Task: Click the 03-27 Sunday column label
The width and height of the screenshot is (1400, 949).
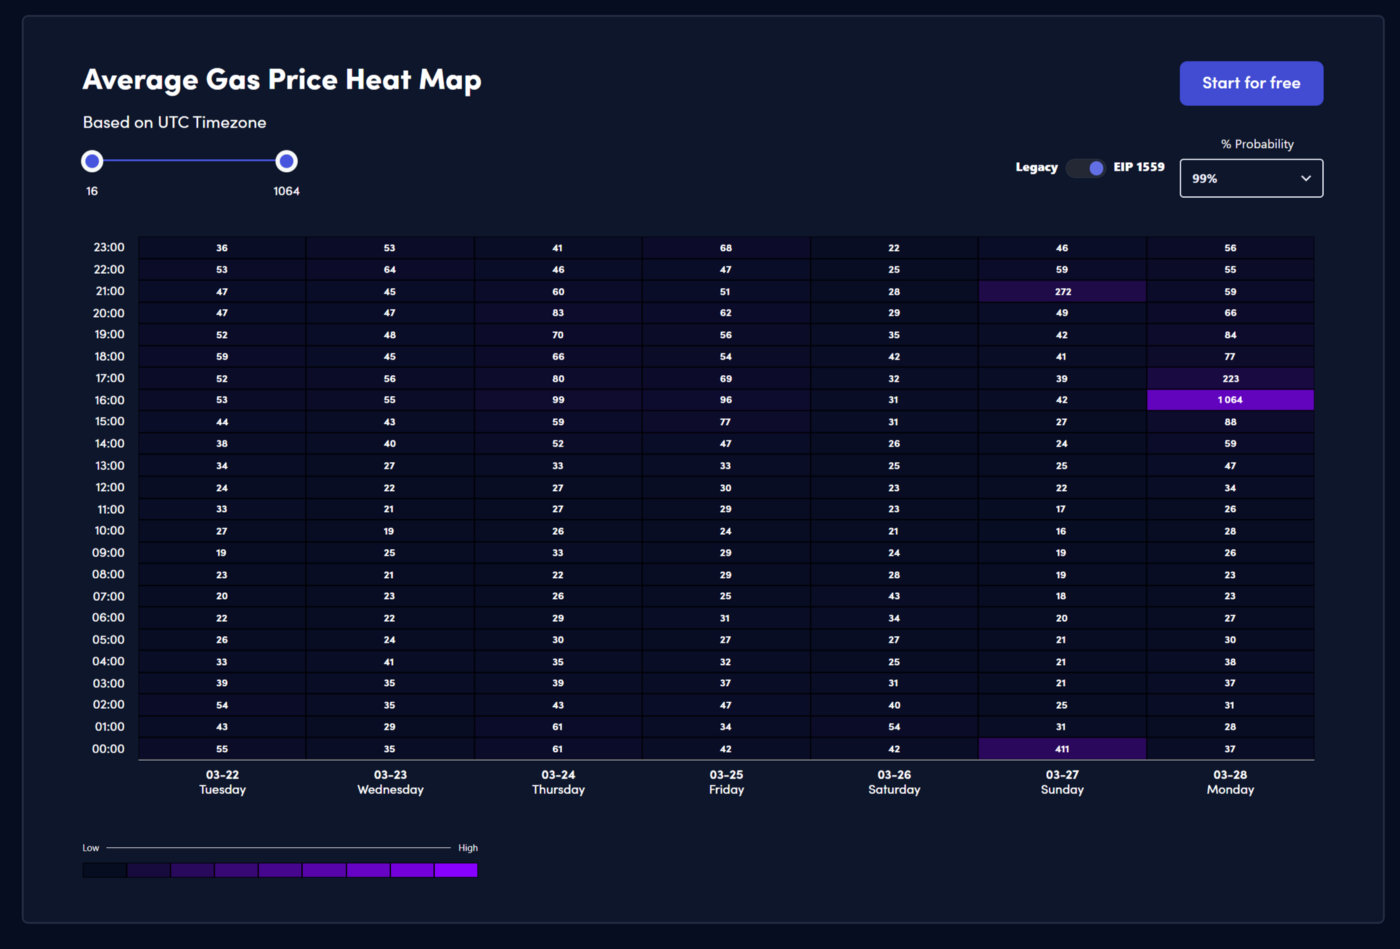Action: click(x=1062, y=782)
